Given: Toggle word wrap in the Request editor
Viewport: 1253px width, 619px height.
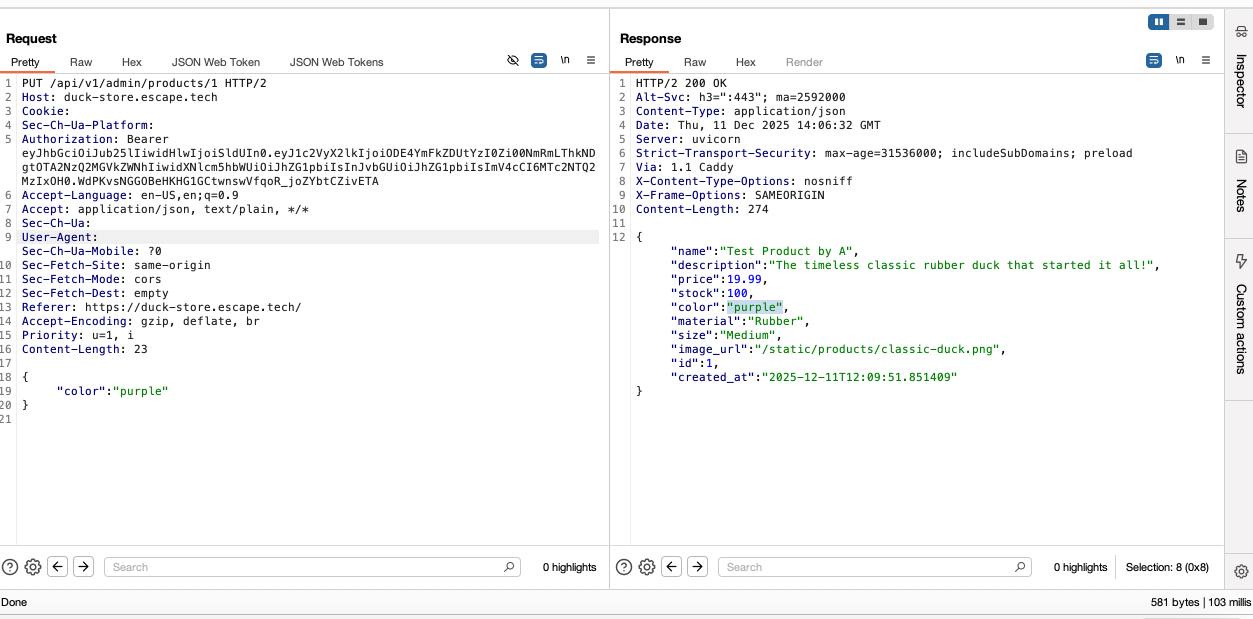Looking at the screenshot, I should tap(539, 60).
